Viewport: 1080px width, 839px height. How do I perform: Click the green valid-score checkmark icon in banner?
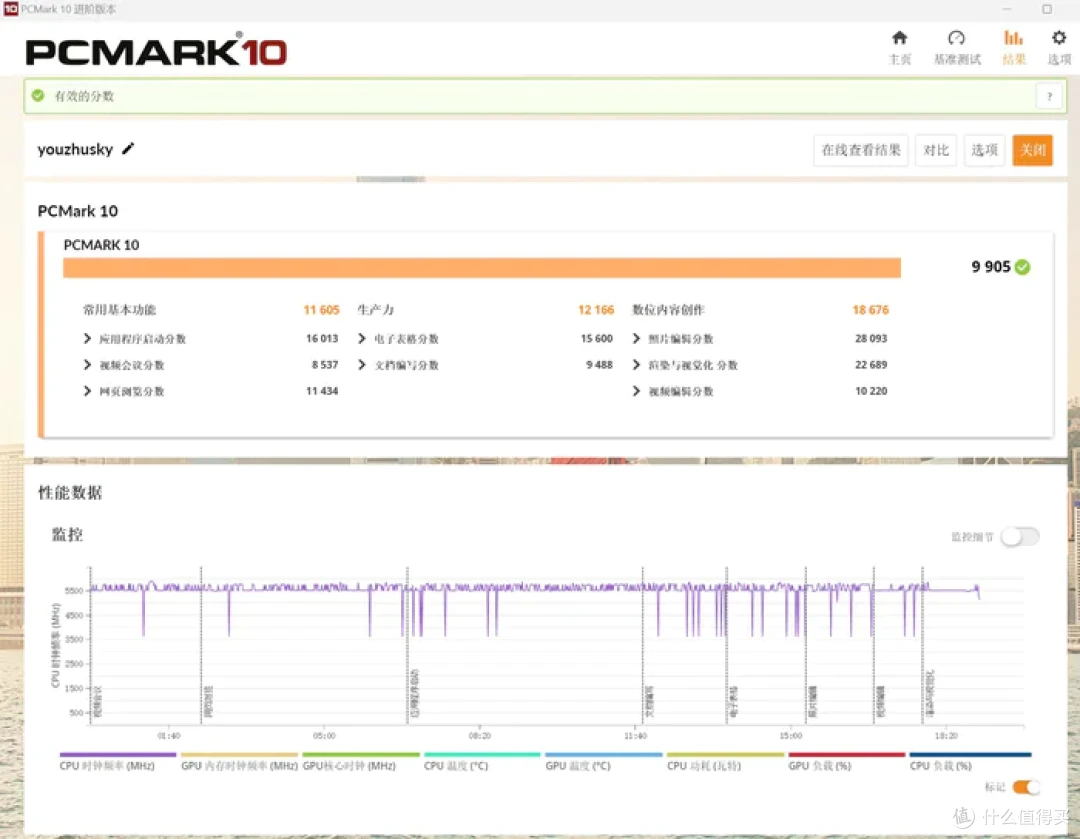tap(38, 96)
